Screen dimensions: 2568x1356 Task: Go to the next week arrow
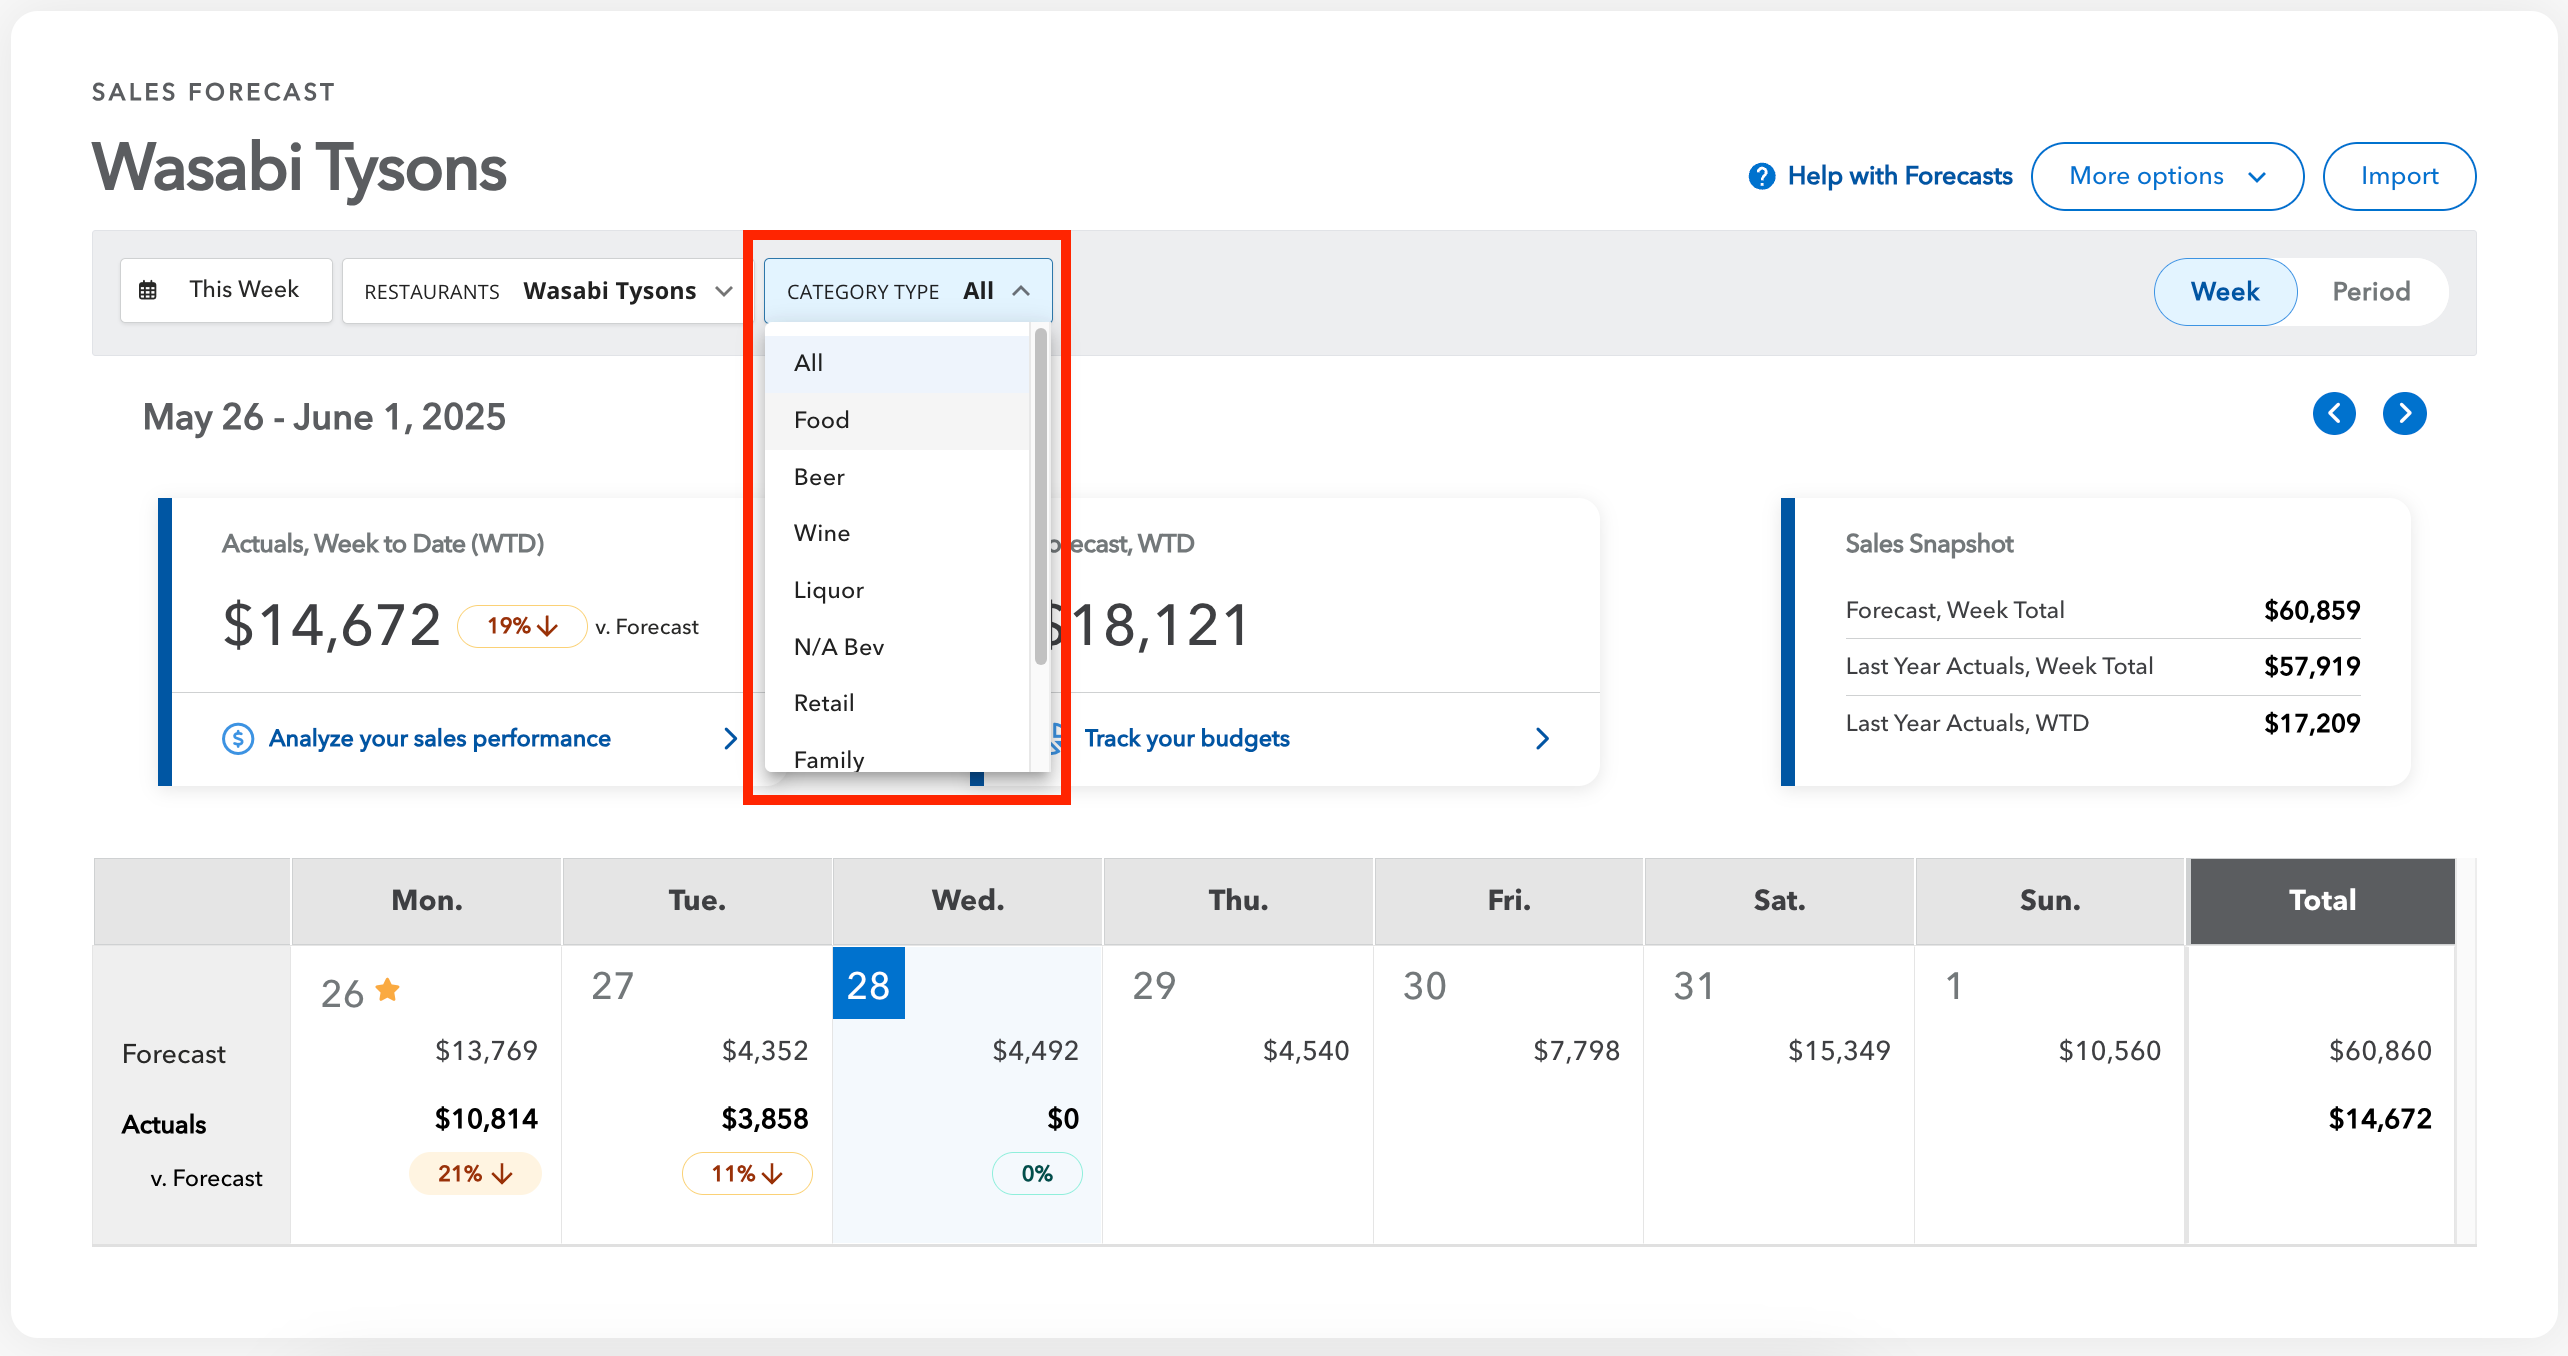[2404, 413]
